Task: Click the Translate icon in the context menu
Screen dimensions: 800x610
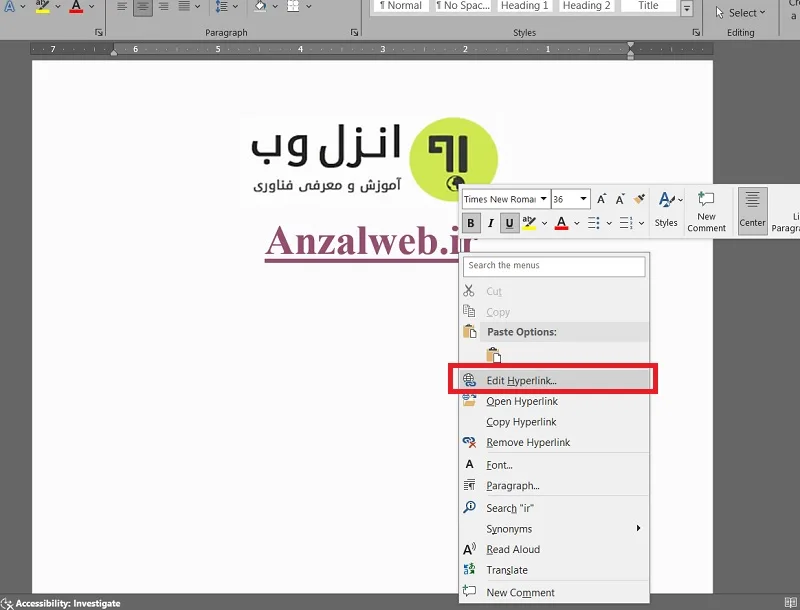Action: tap(469, 569)
